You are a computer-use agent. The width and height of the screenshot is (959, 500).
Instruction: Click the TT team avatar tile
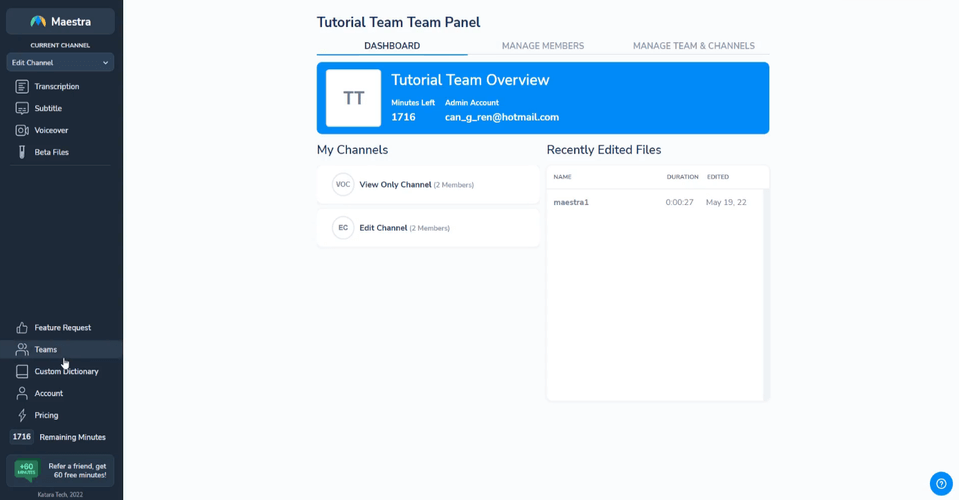pyautogui.click(x=354, y=98)
